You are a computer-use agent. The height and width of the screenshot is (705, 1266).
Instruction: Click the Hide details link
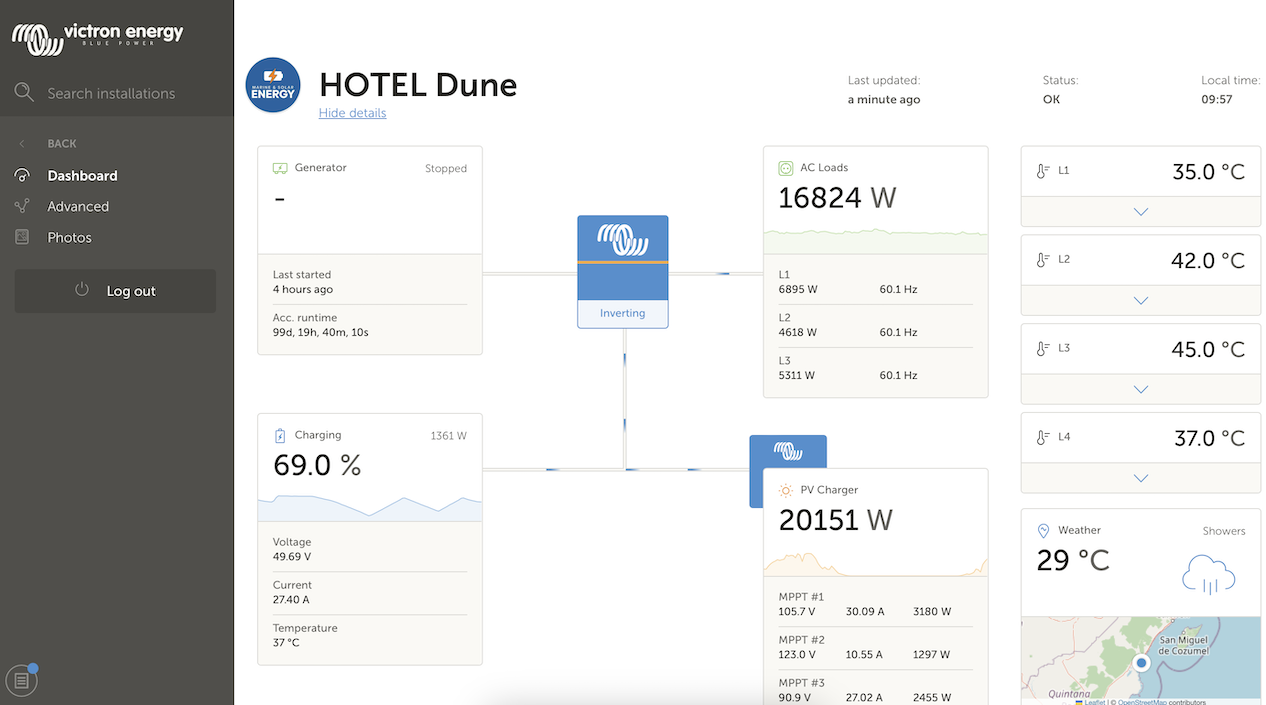point(352,113)
